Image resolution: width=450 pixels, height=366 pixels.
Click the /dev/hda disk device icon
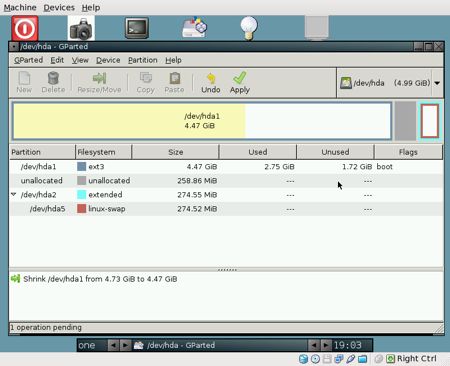point(346,83)
